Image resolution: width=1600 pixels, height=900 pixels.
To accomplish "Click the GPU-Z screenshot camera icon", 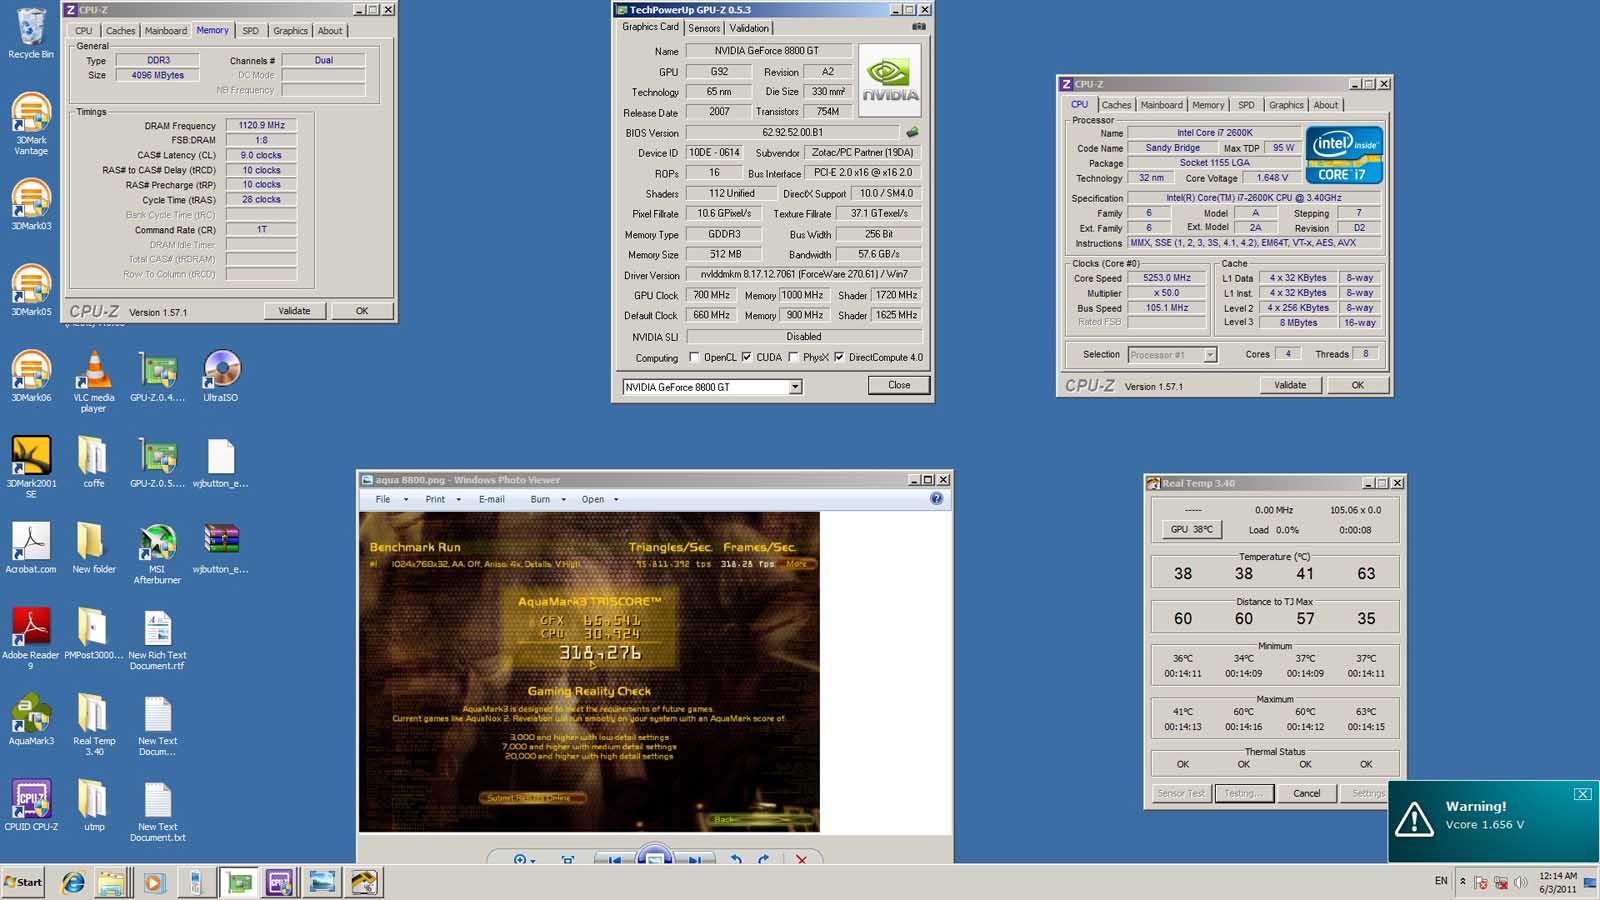I will (918, 27).
